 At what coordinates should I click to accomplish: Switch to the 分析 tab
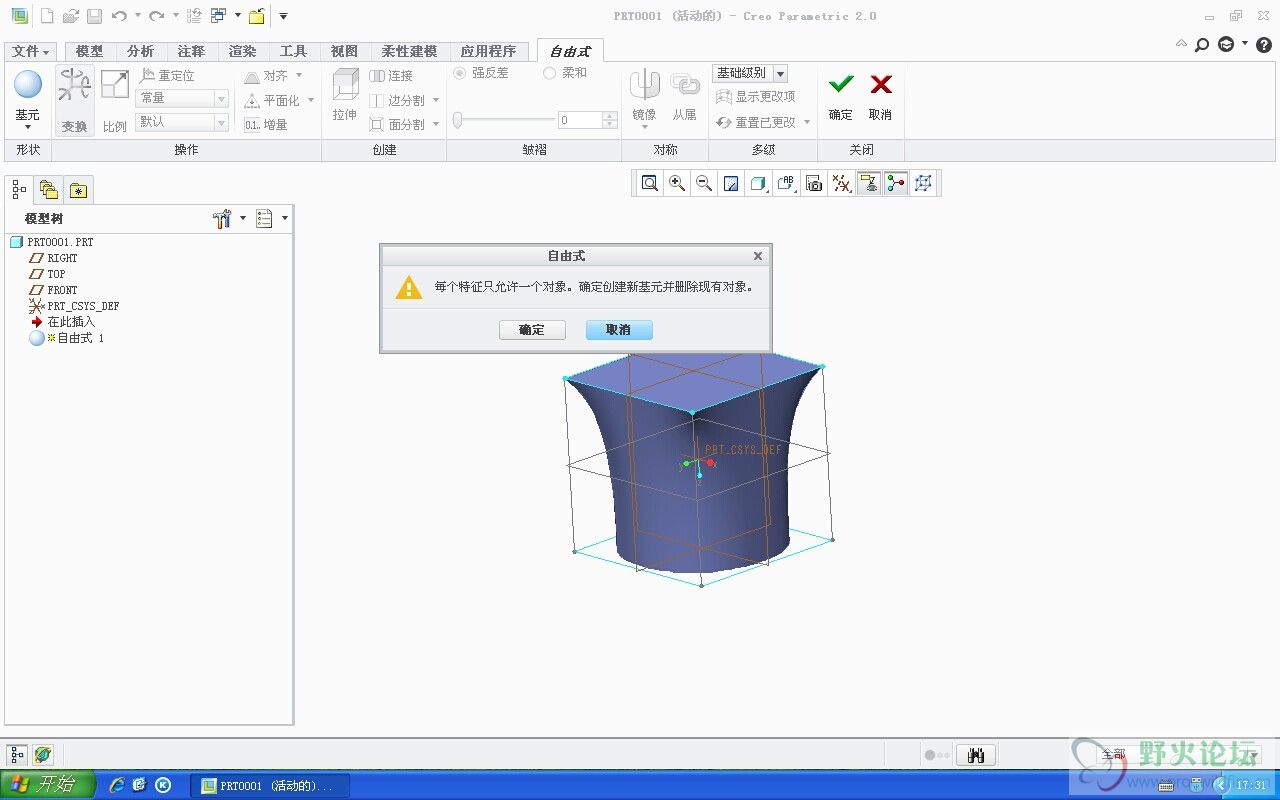pos(140,51)
